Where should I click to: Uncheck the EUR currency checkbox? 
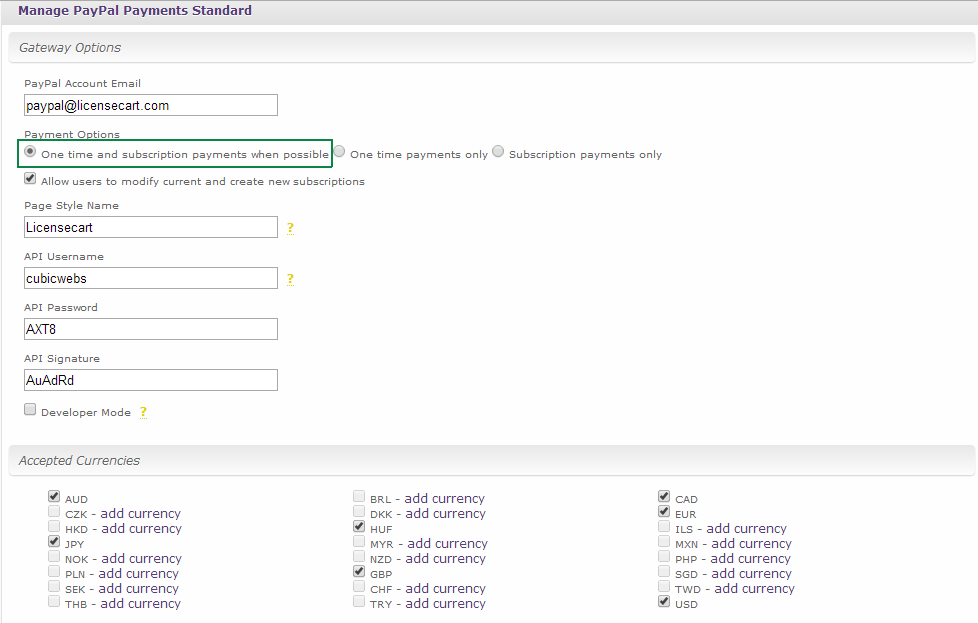664,511
